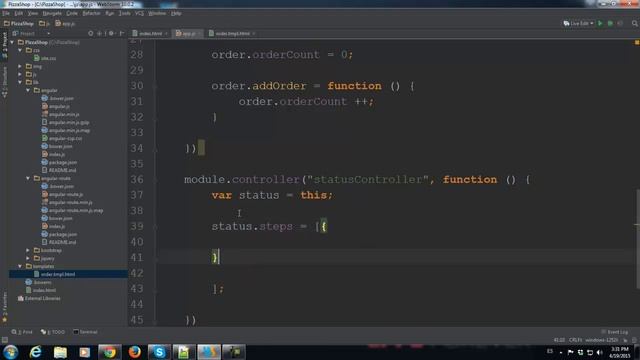The height and width of the screenshot is (360, 640).
Task: Open Windows Start menu
Action: point(11,352)
